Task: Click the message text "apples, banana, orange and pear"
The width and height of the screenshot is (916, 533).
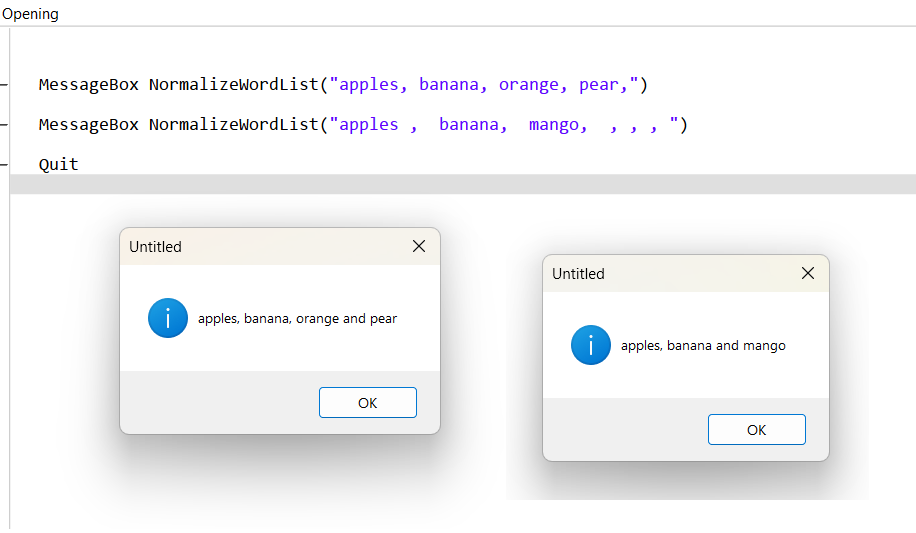Action: pyautogui.click(x=297, y=319)
